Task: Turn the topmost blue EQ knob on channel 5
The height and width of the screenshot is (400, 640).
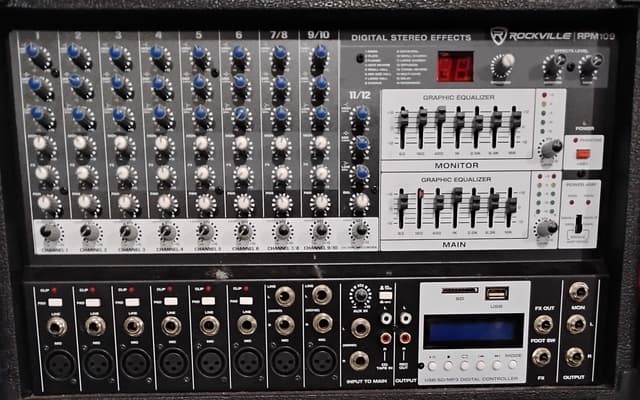Action: 201,56
